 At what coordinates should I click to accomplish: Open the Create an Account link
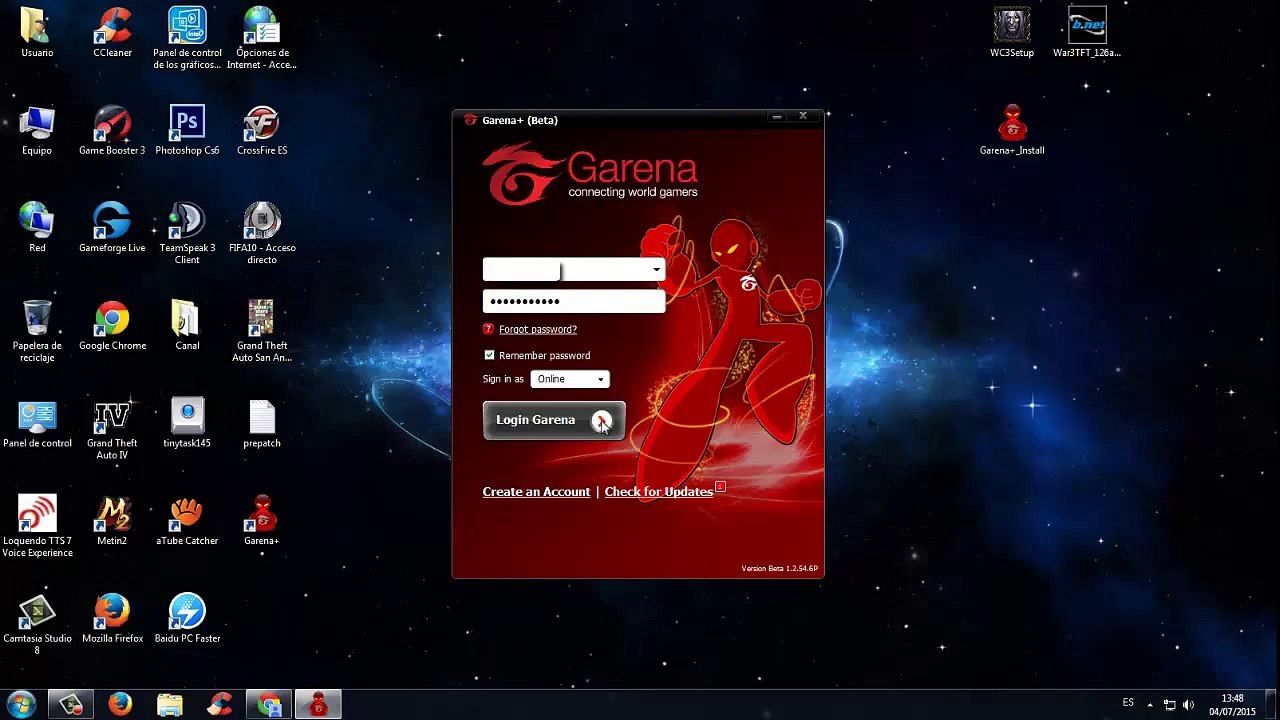tap(536, 492)
